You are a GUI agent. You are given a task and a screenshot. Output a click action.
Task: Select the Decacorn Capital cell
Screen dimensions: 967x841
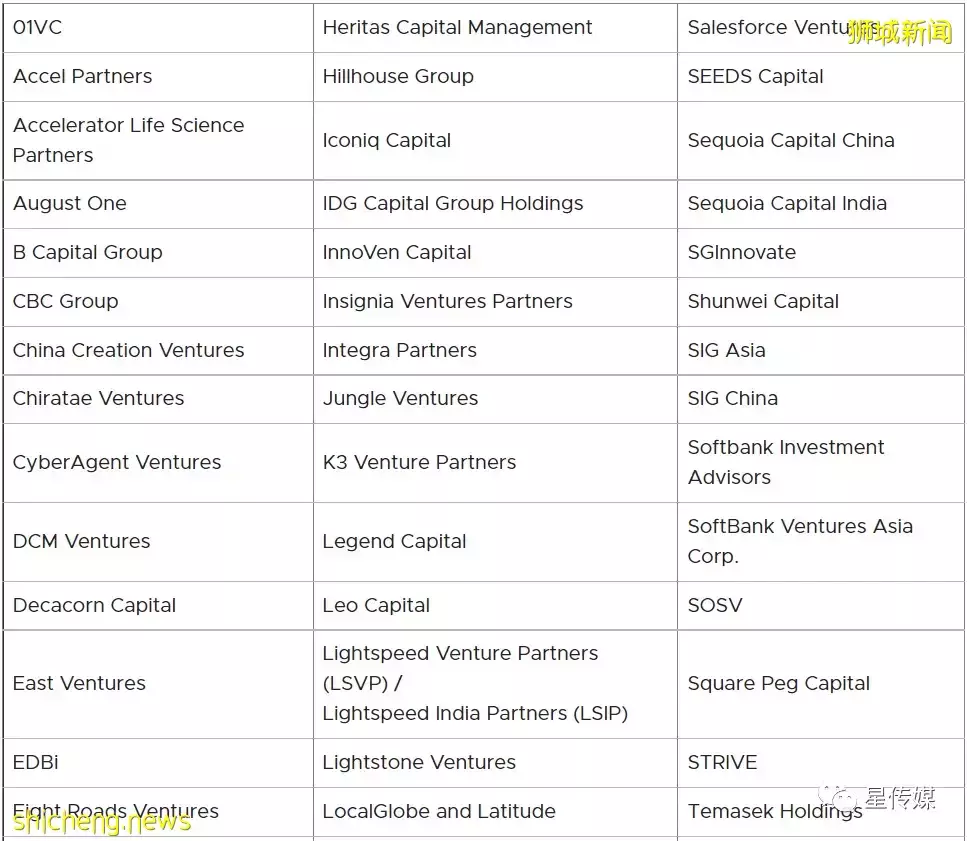94,606
